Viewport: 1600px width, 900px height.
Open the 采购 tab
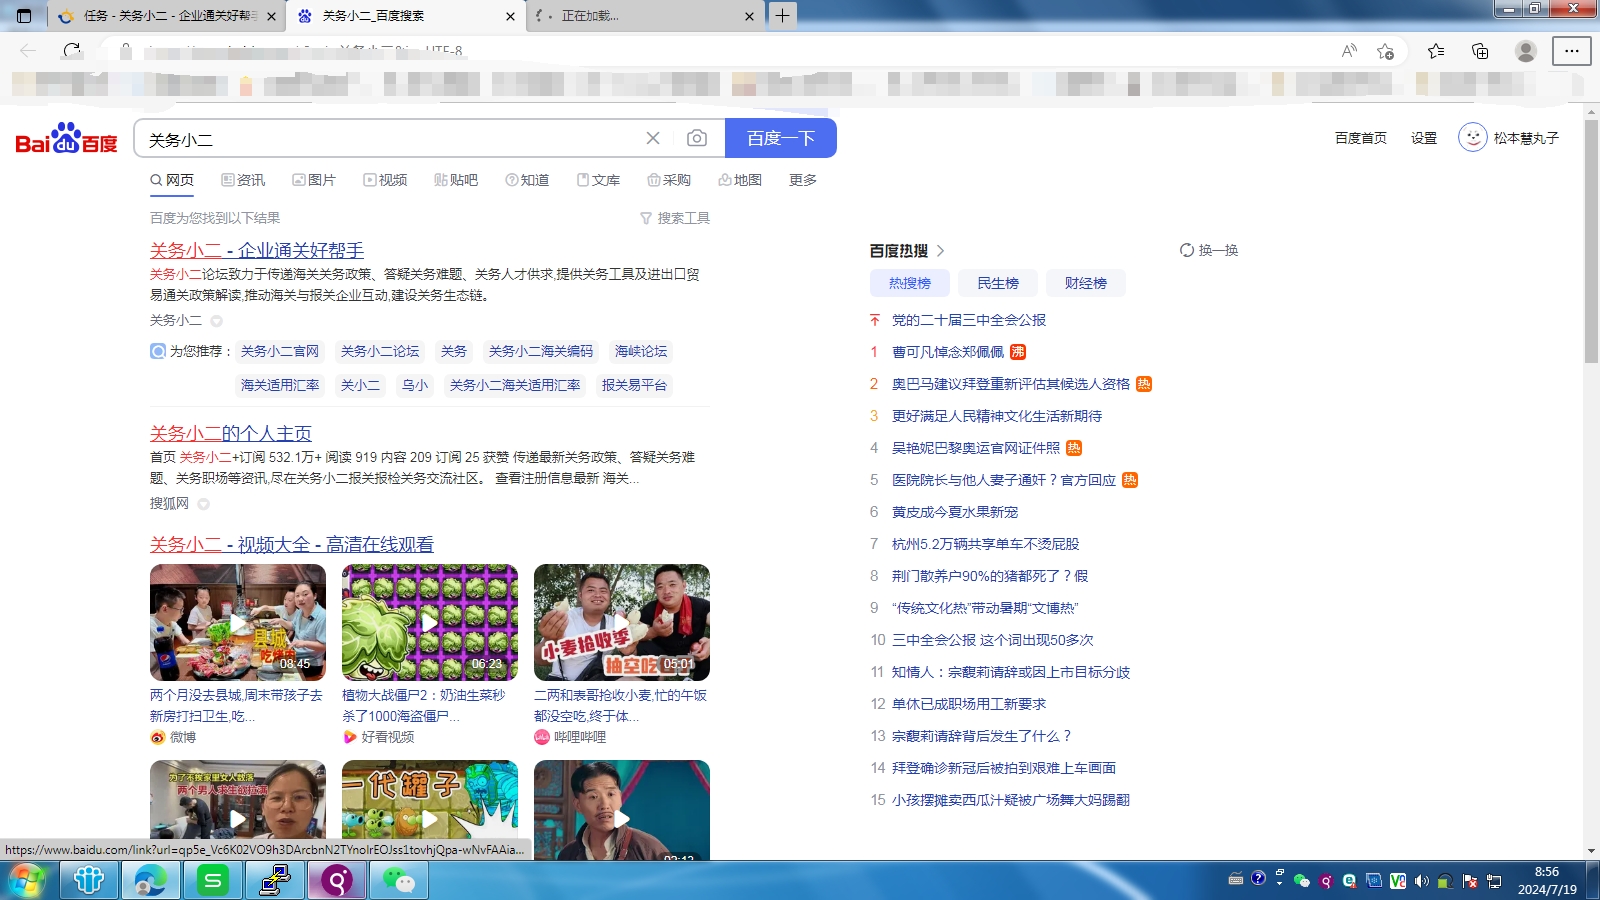tap(669, 180)
